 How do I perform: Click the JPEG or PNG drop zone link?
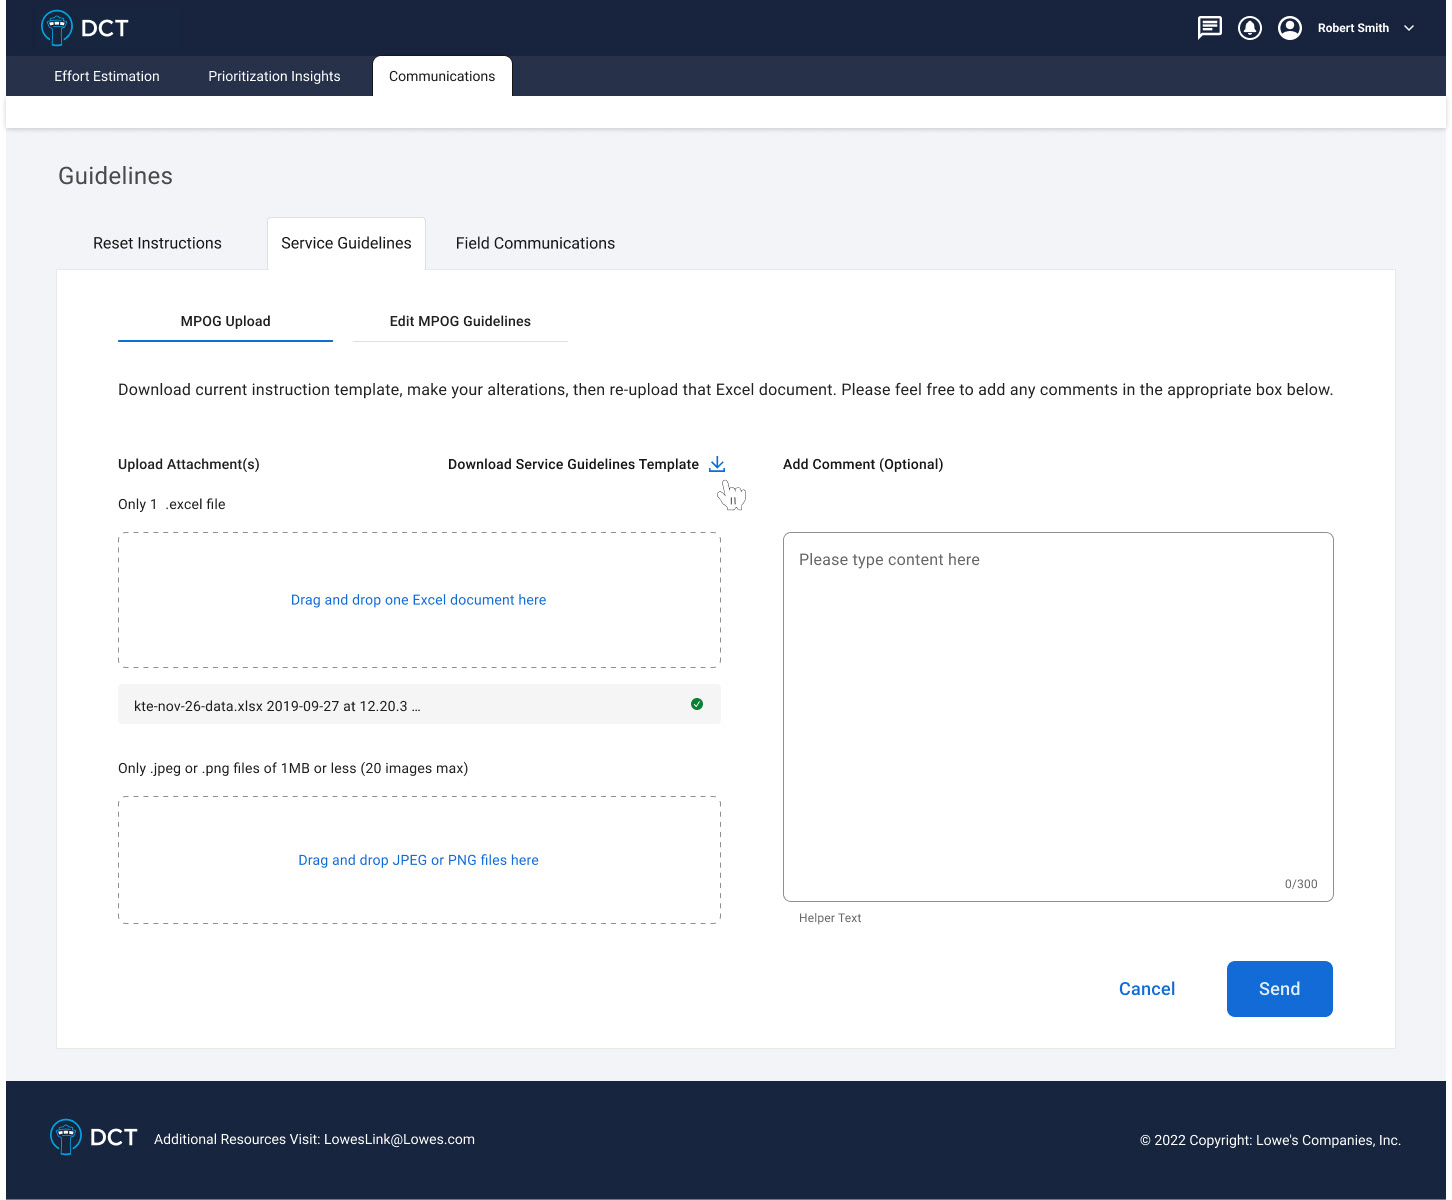[418, 860]
